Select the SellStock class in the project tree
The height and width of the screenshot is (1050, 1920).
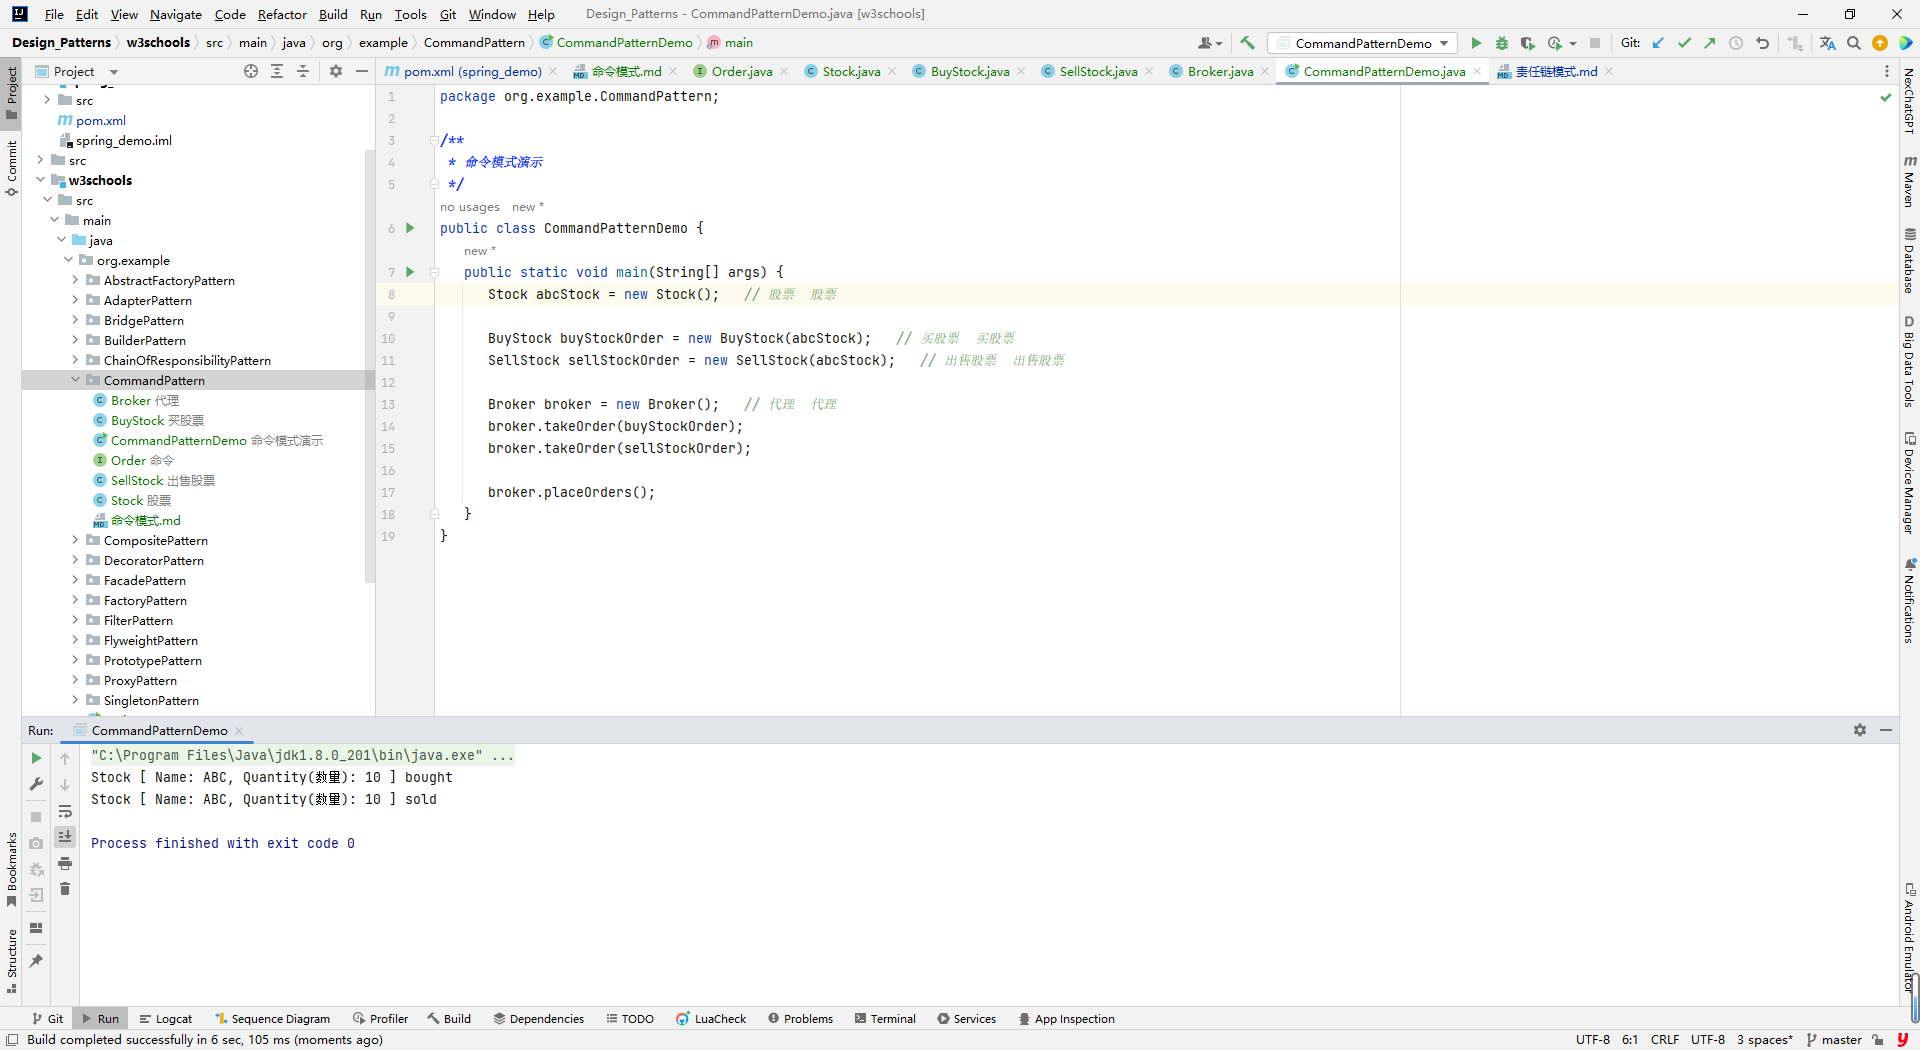pos(136,480)
